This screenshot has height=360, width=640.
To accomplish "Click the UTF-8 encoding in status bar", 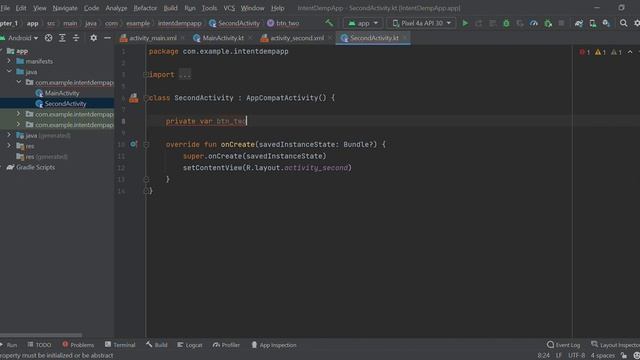I will (576, 356).
